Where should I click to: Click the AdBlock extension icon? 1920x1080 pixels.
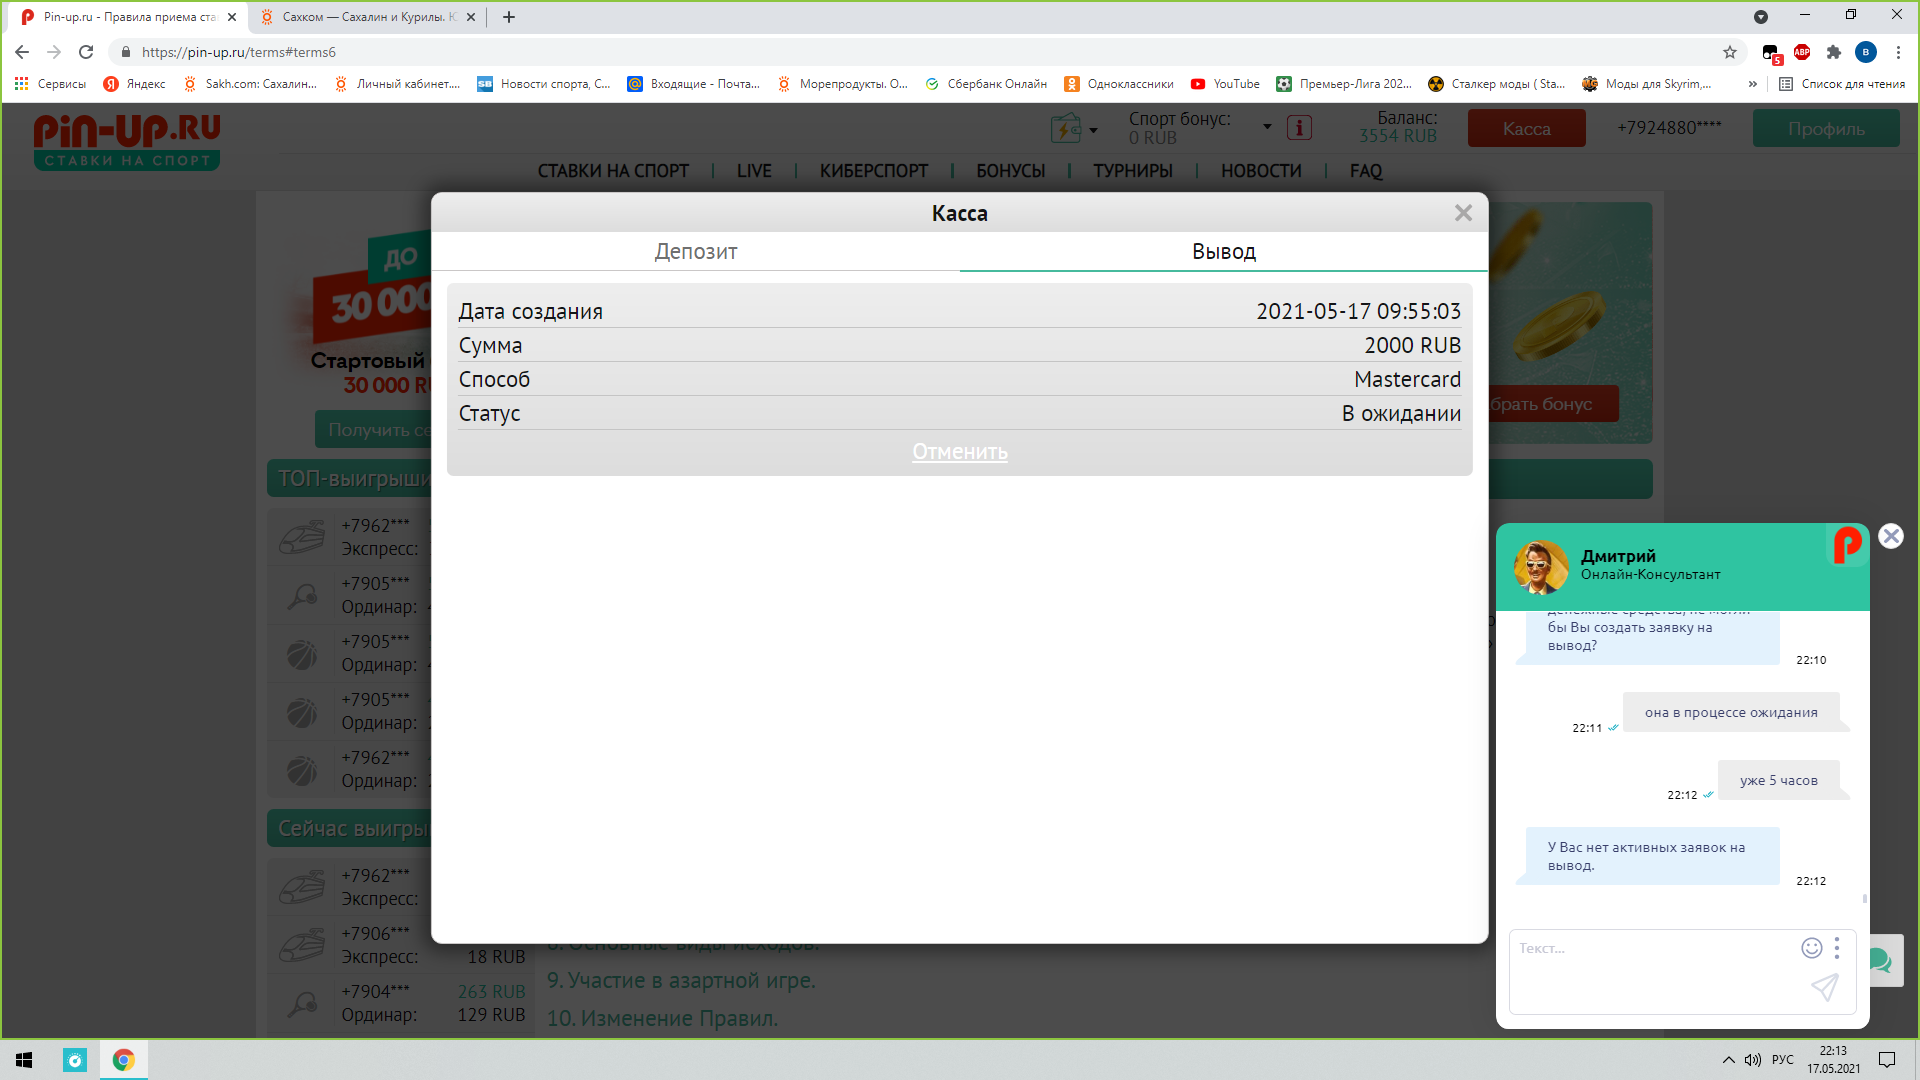tap(1802, 52)
